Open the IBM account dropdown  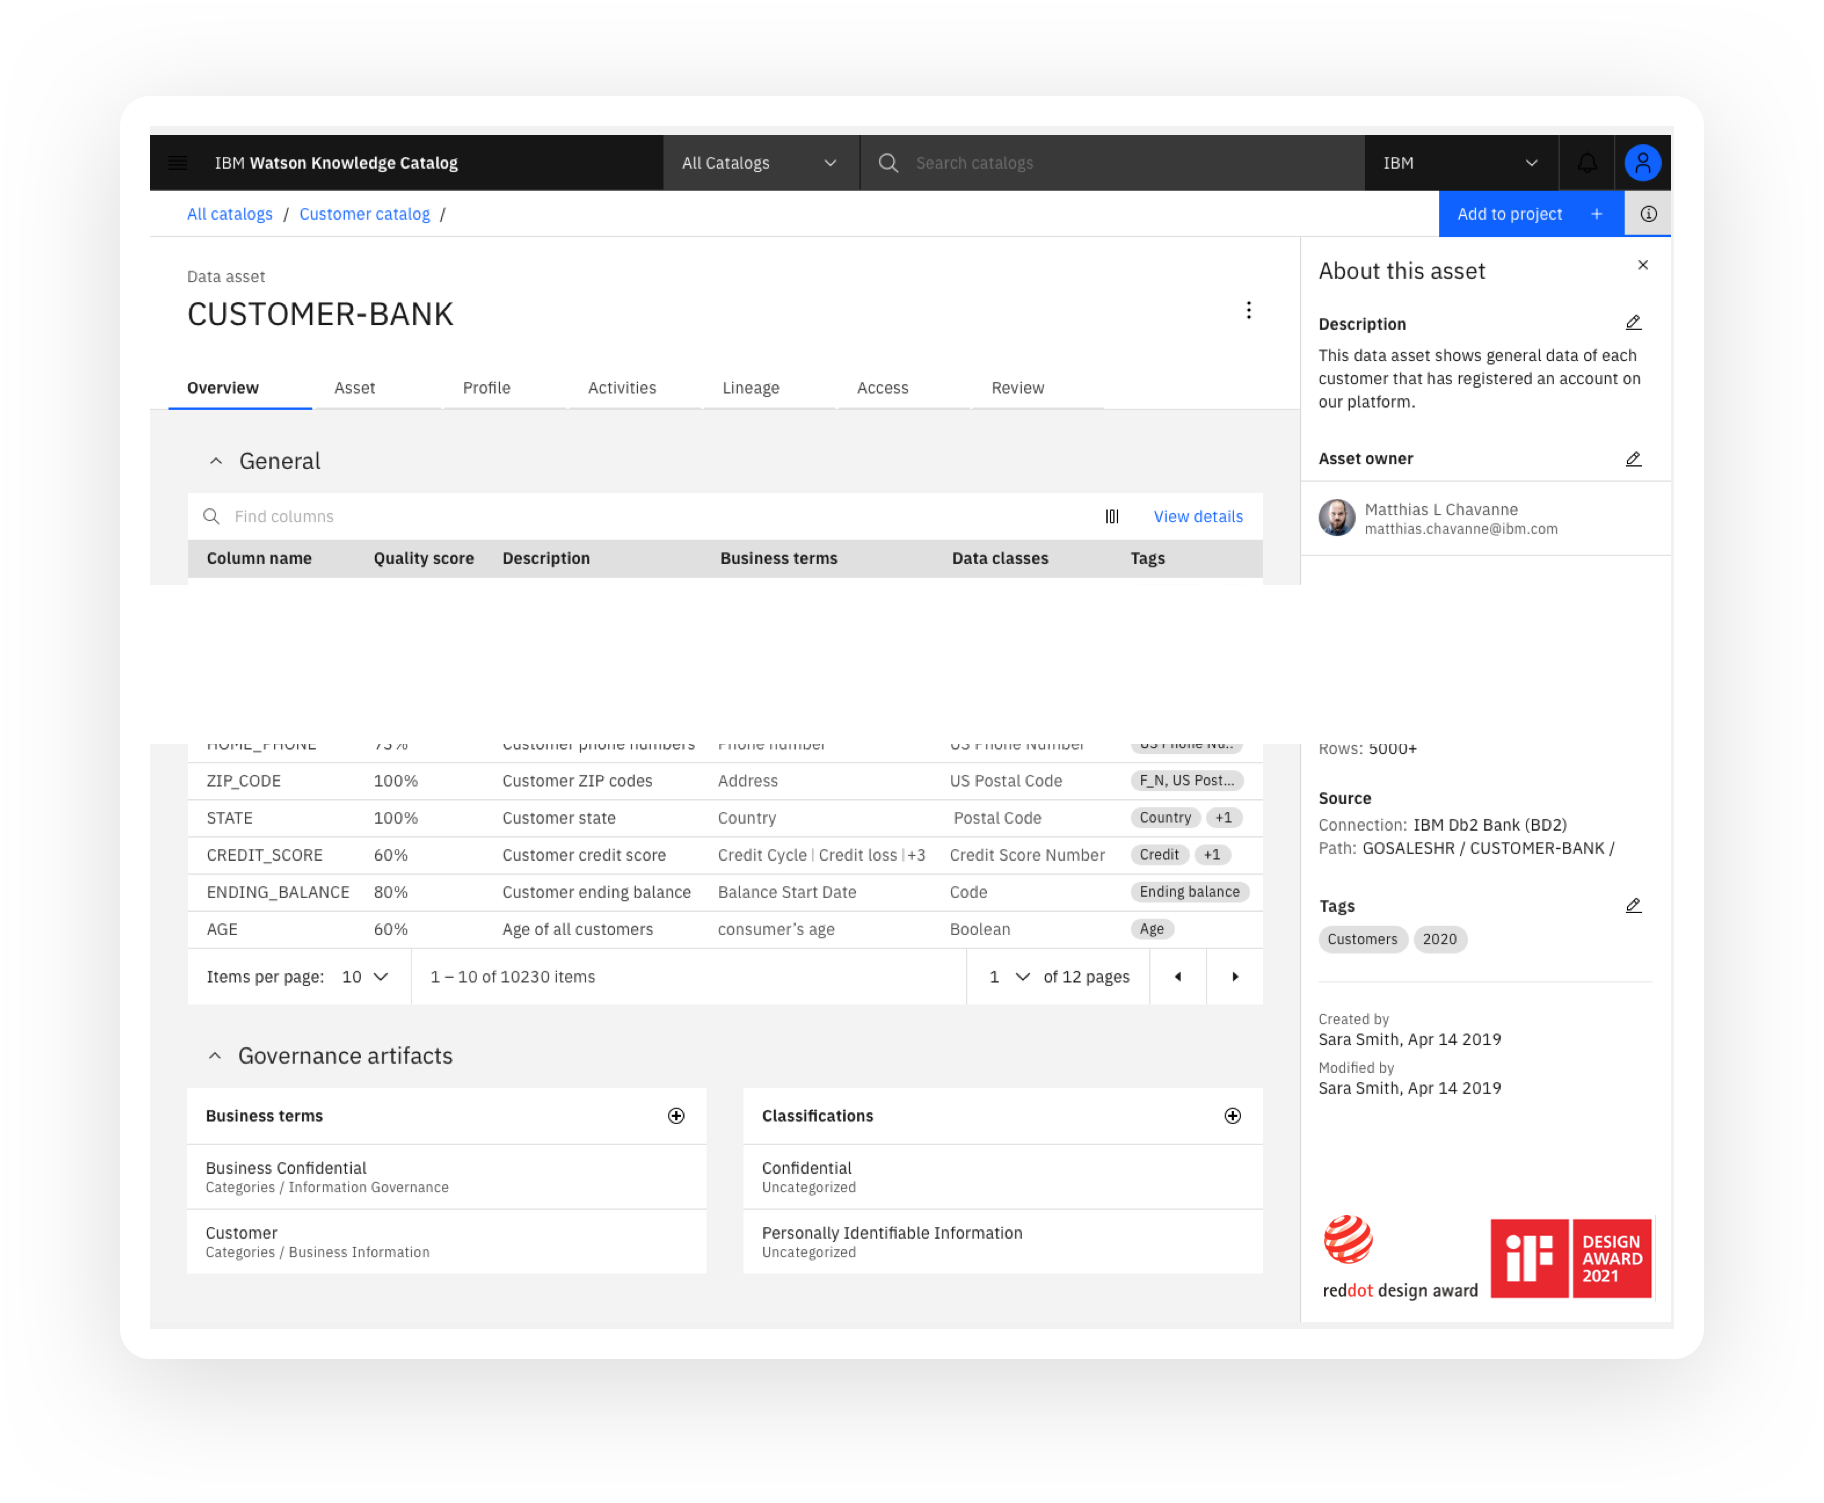tap(1460, 163)
